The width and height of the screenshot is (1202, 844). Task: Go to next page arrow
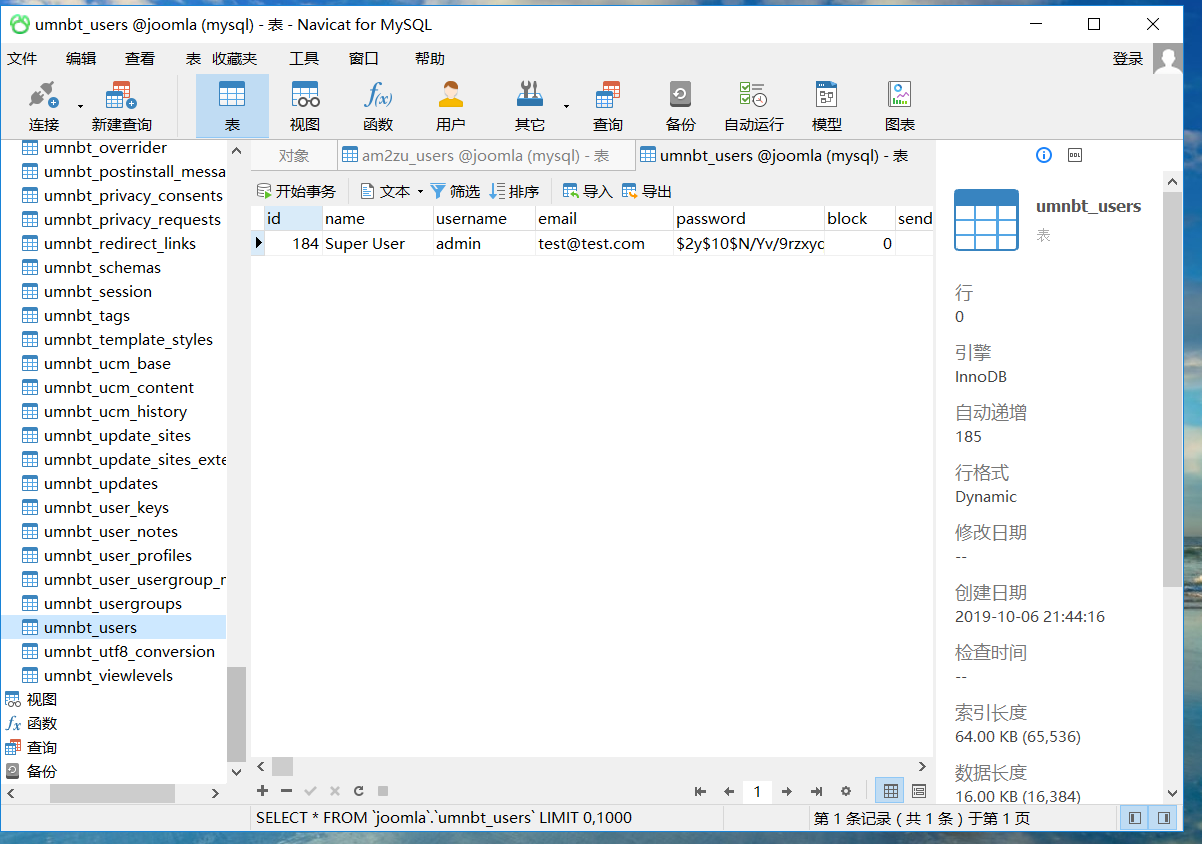pos(787,791)
